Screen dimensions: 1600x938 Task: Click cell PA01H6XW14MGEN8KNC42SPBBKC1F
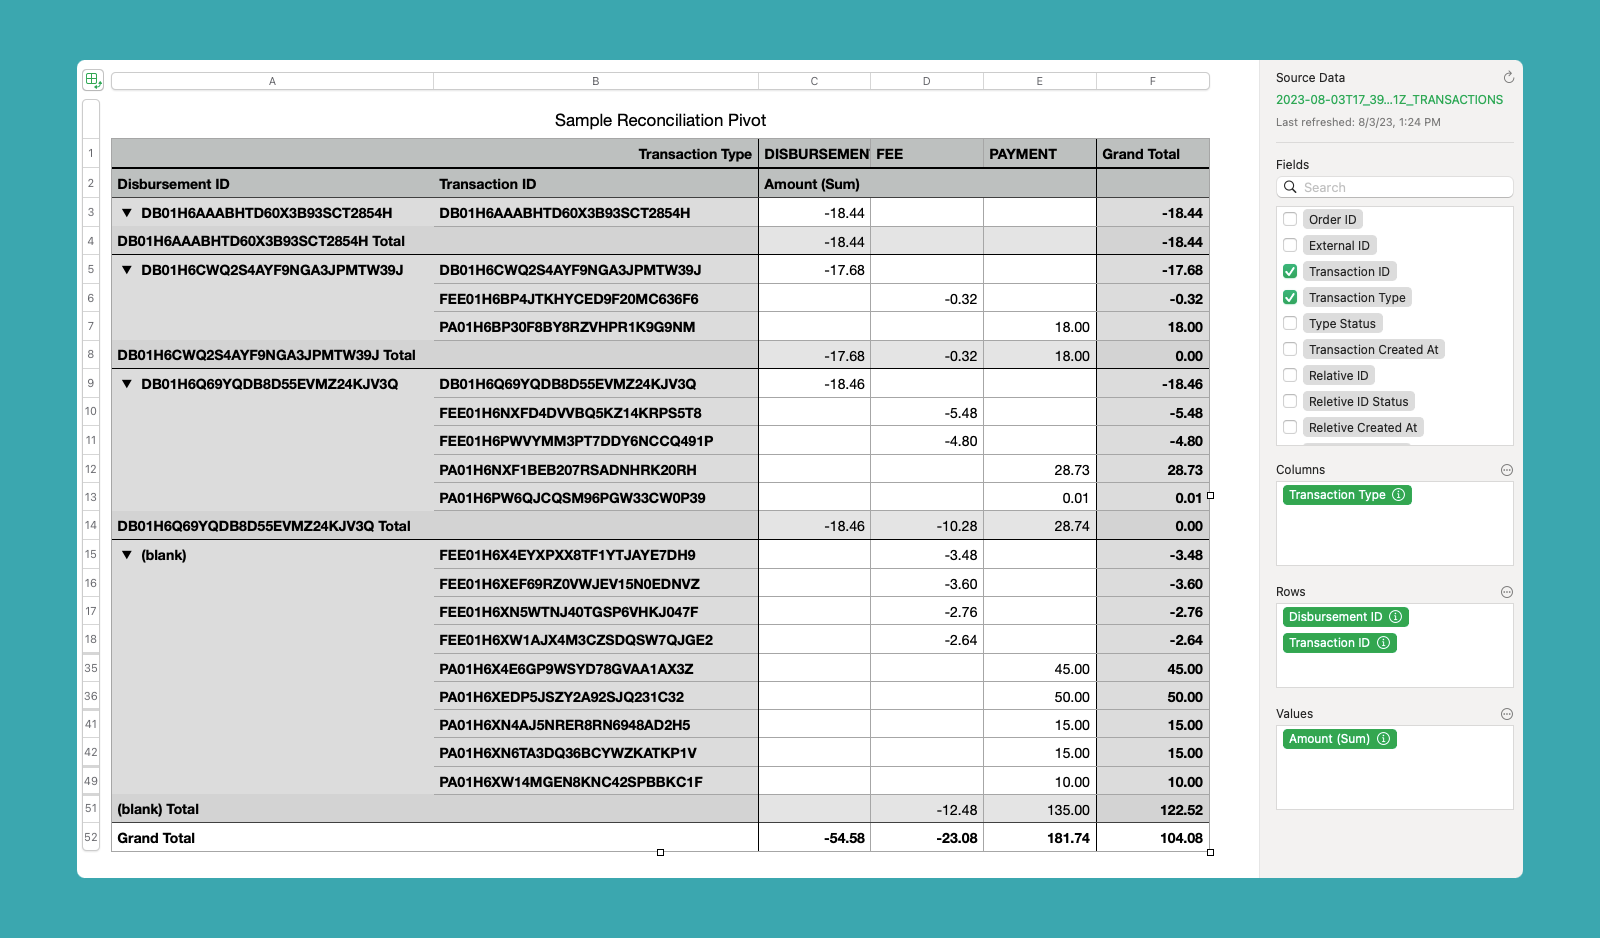(x=596, y=782)
